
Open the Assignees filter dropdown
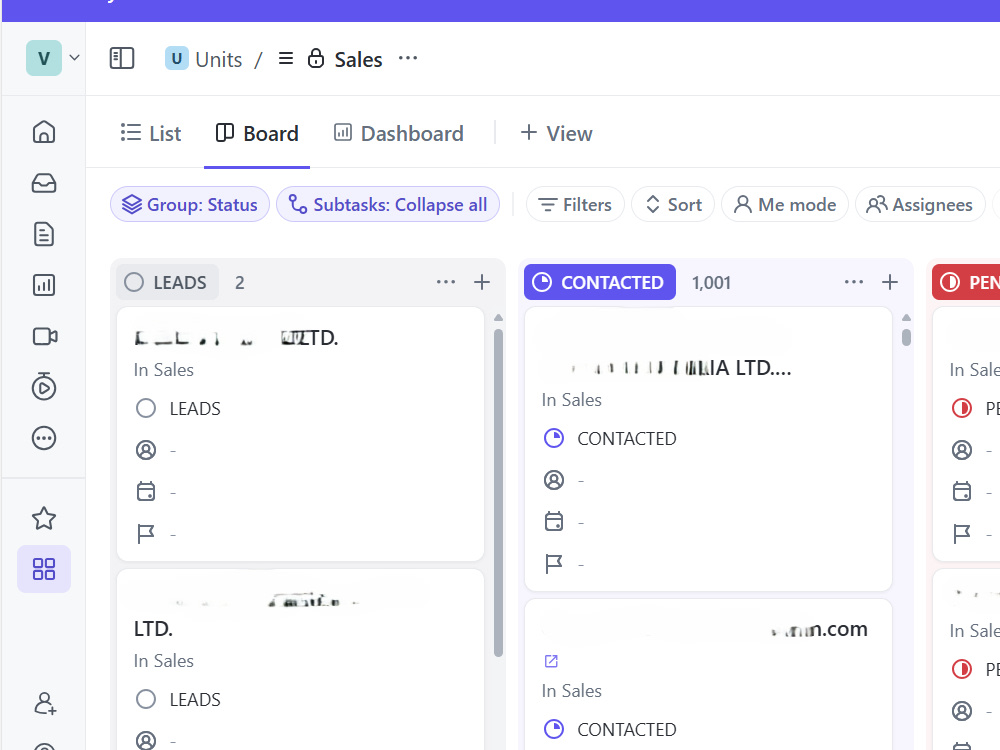pos(920,204)
